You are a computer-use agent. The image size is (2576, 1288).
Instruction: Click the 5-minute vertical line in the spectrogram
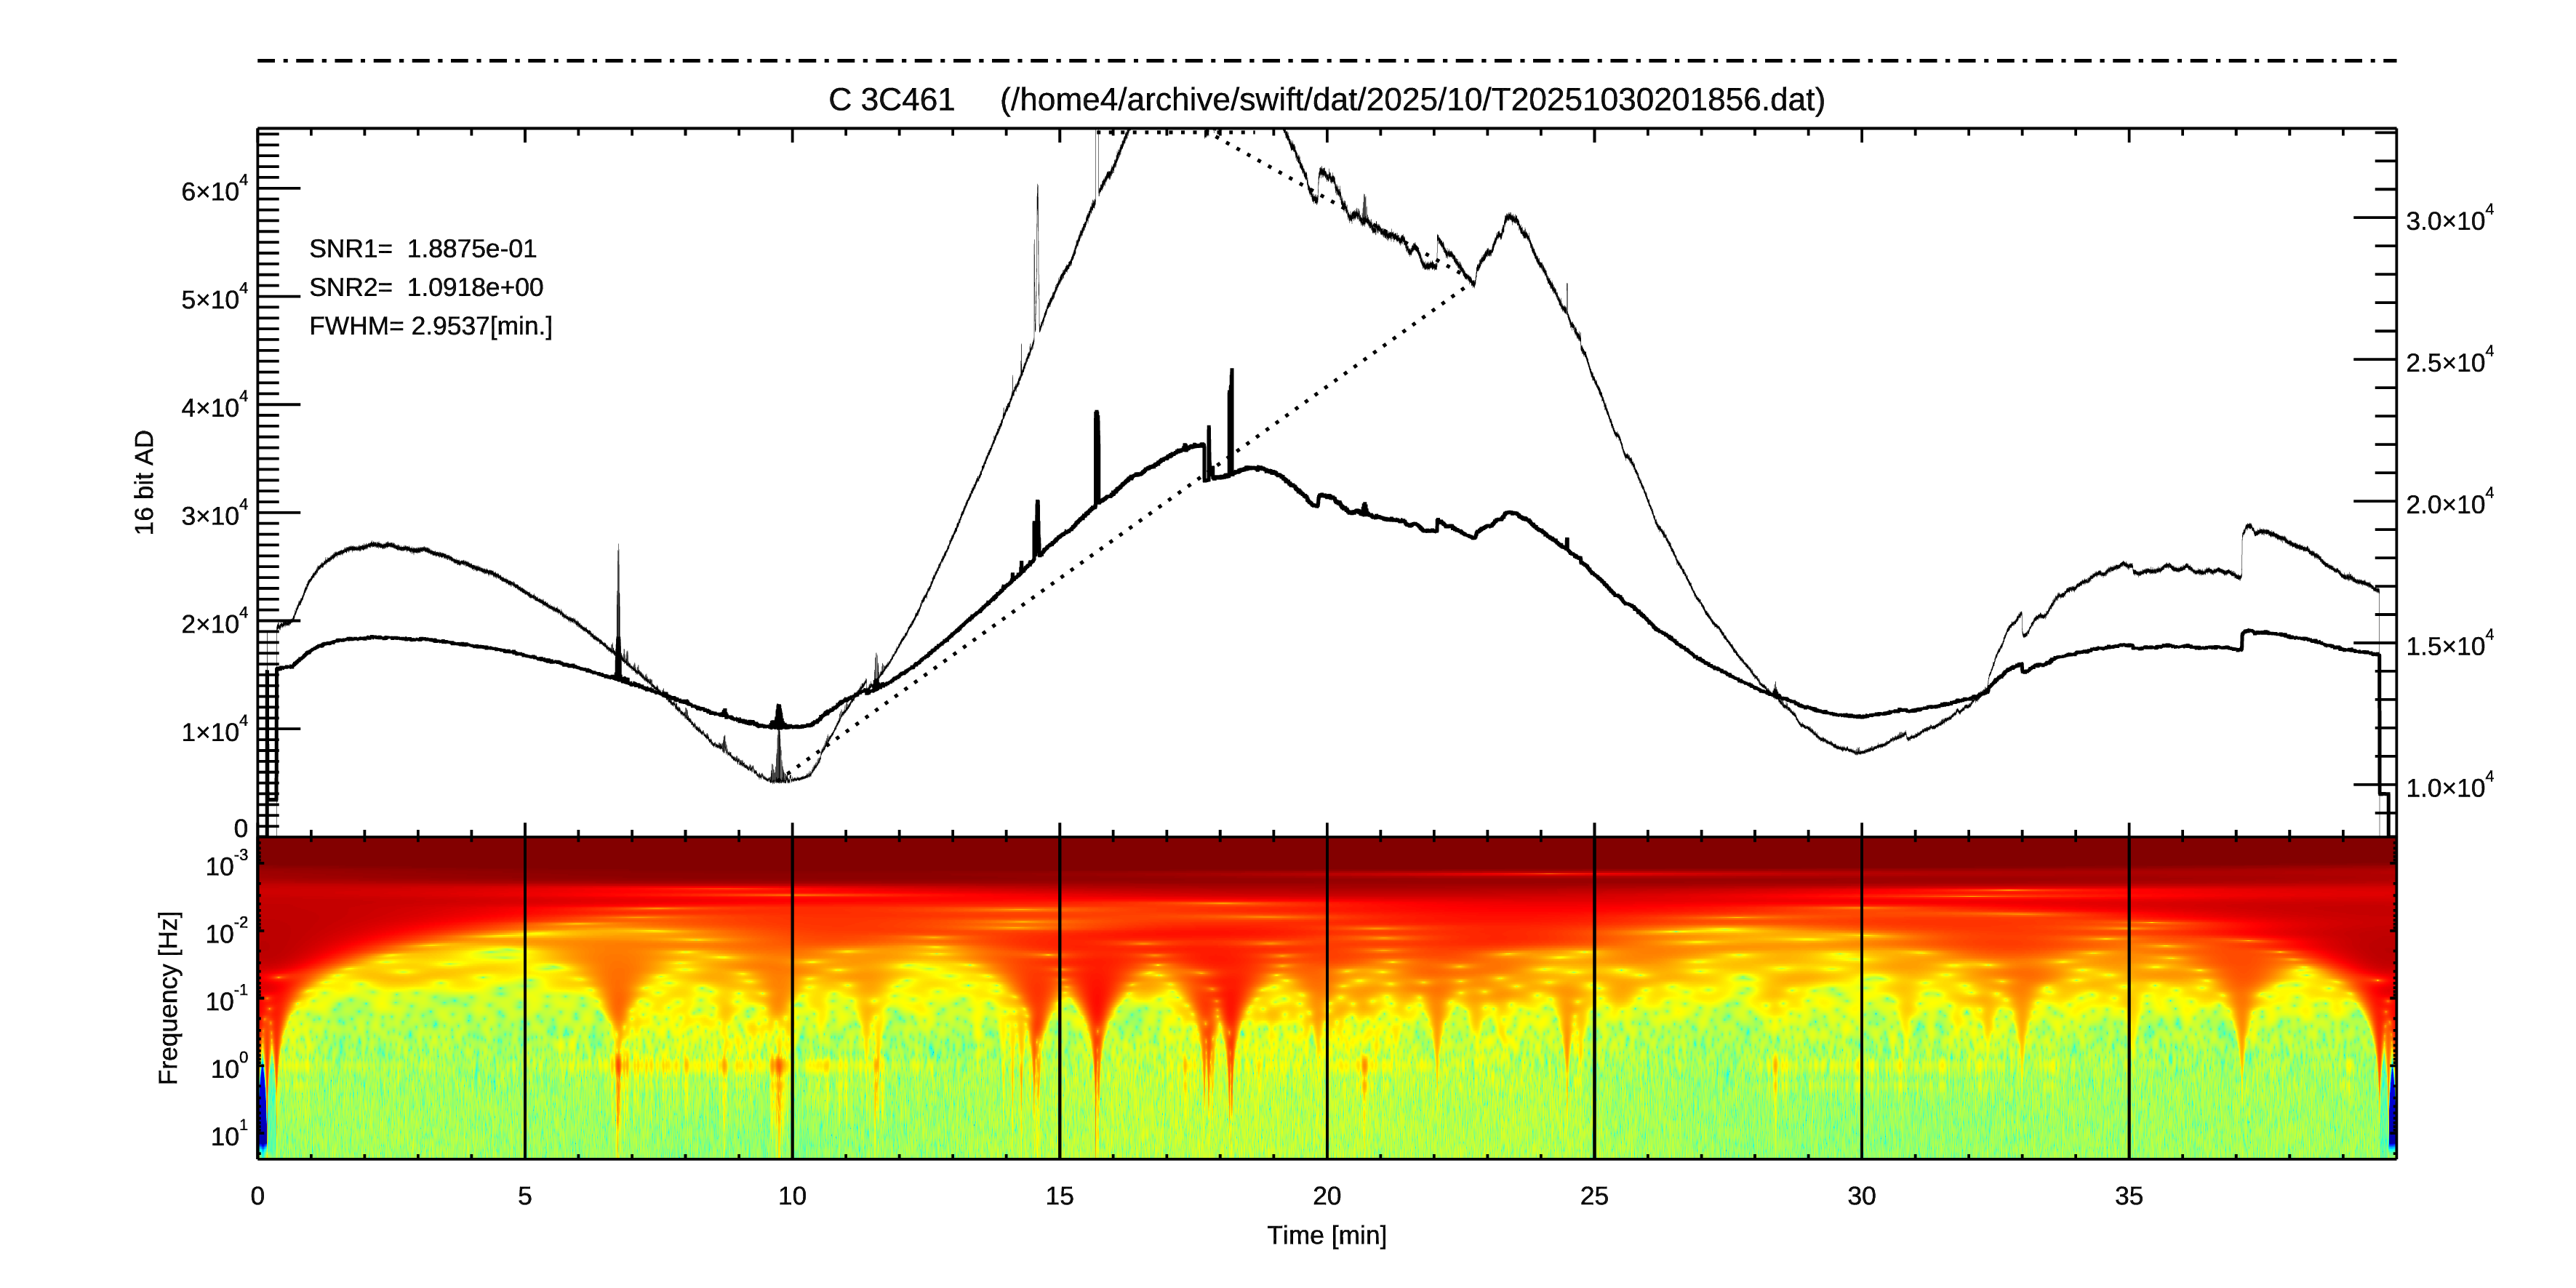click(x=525, y=1000)
